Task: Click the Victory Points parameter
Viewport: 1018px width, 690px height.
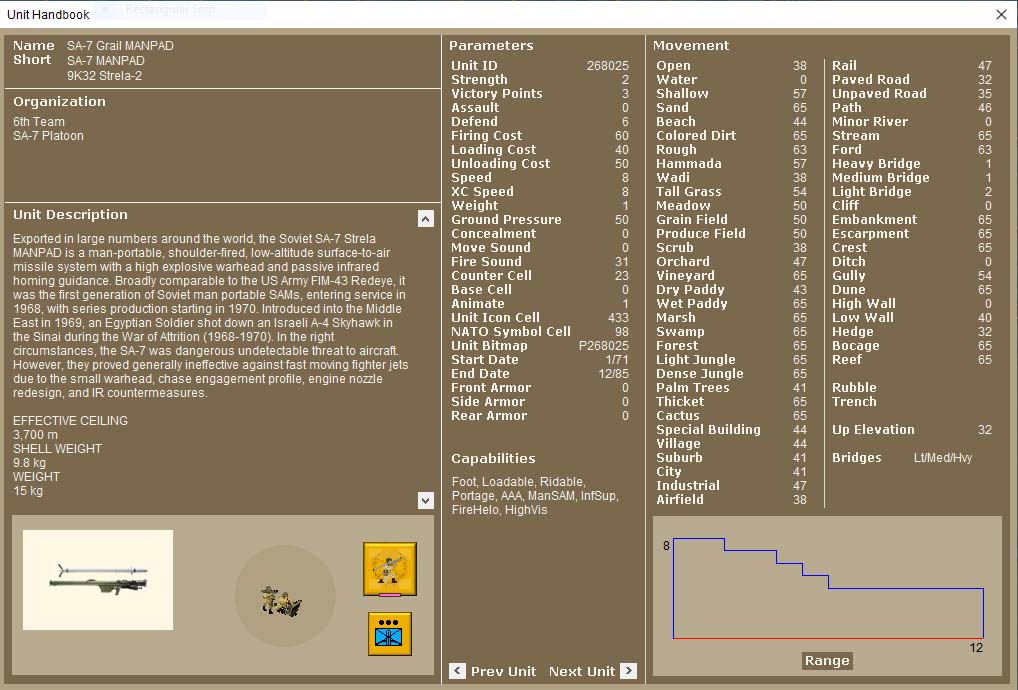Action: (x=540, y=93)
